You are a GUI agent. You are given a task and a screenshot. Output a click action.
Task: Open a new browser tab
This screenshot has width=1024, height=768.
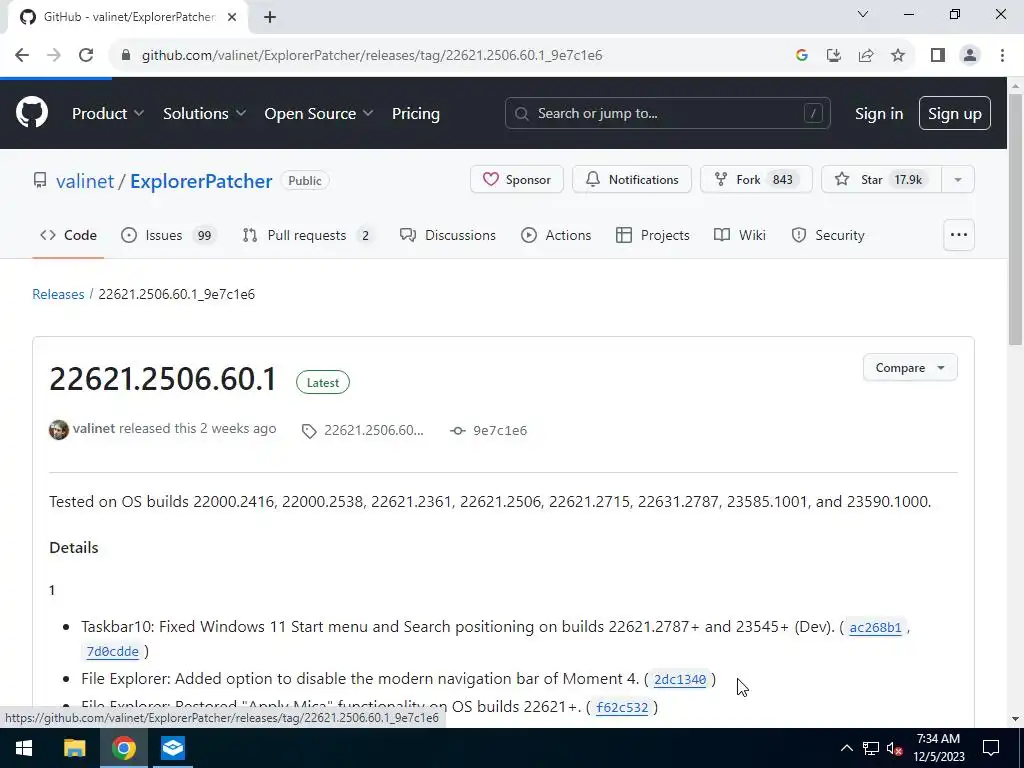[x=270, y=17]
